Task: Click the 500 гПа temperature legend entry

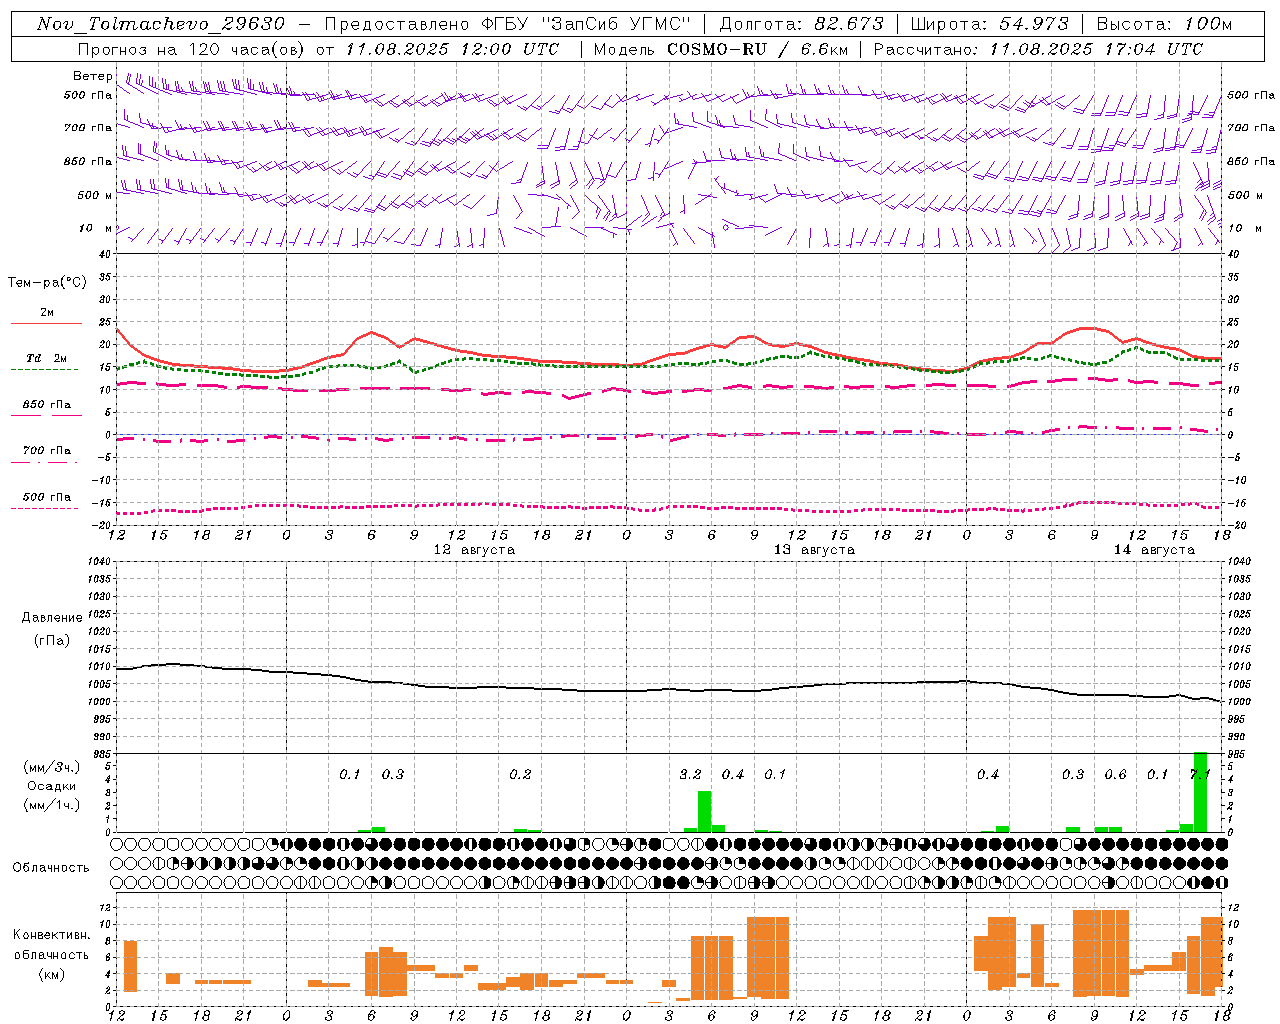Action: click(47, 496)
